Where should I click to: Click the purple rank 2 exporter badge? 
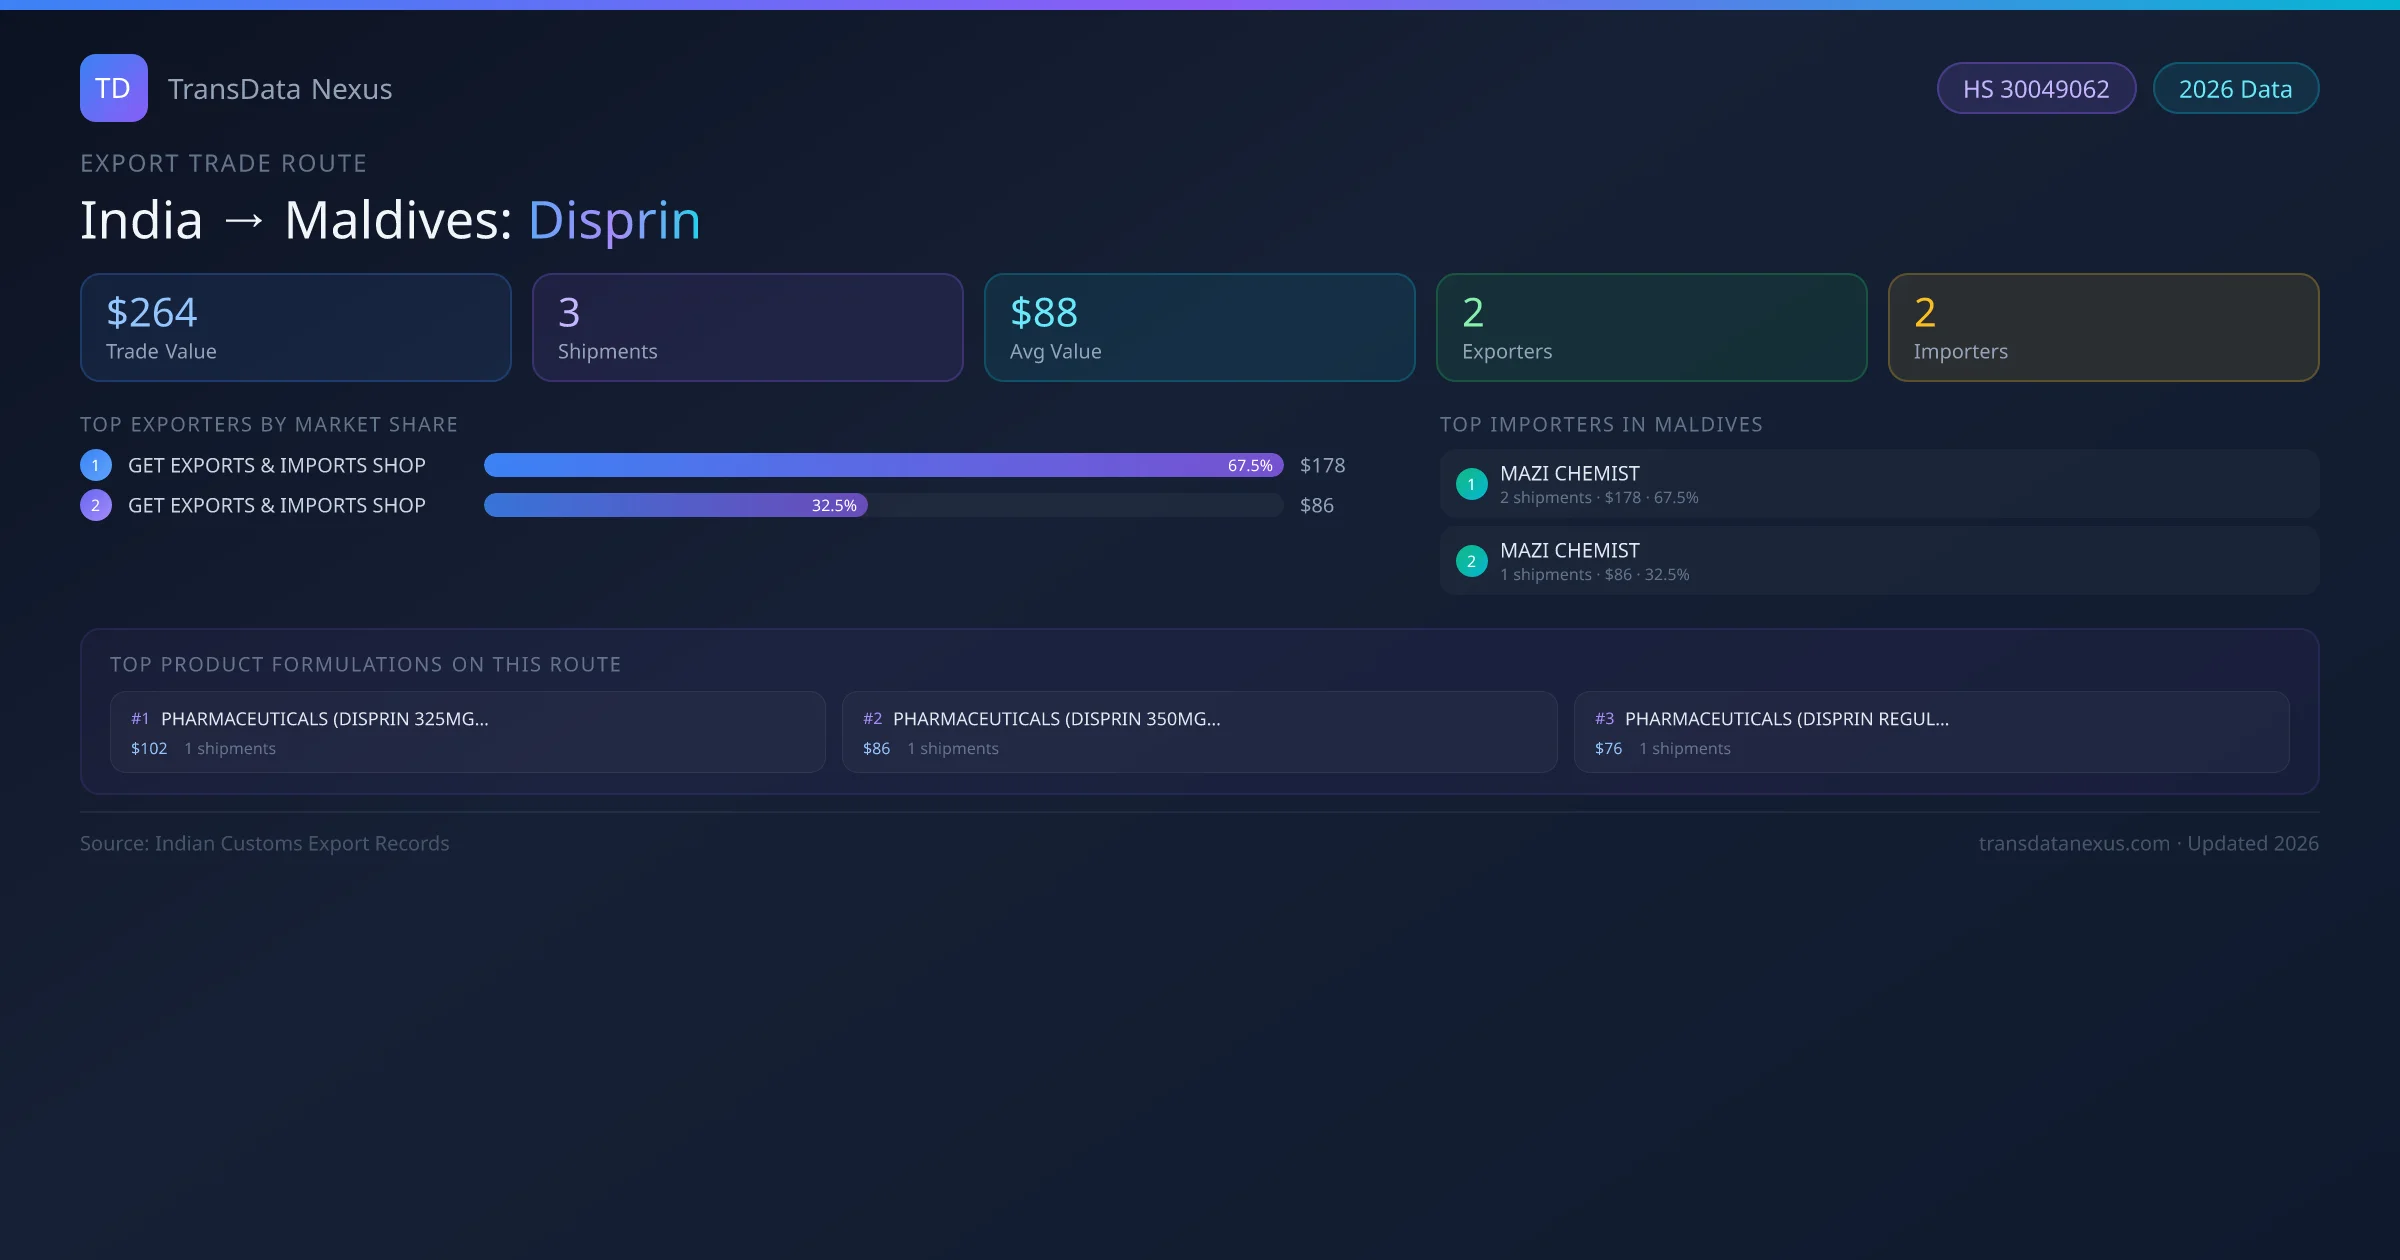pyautogui.click(x=95, y=505)
